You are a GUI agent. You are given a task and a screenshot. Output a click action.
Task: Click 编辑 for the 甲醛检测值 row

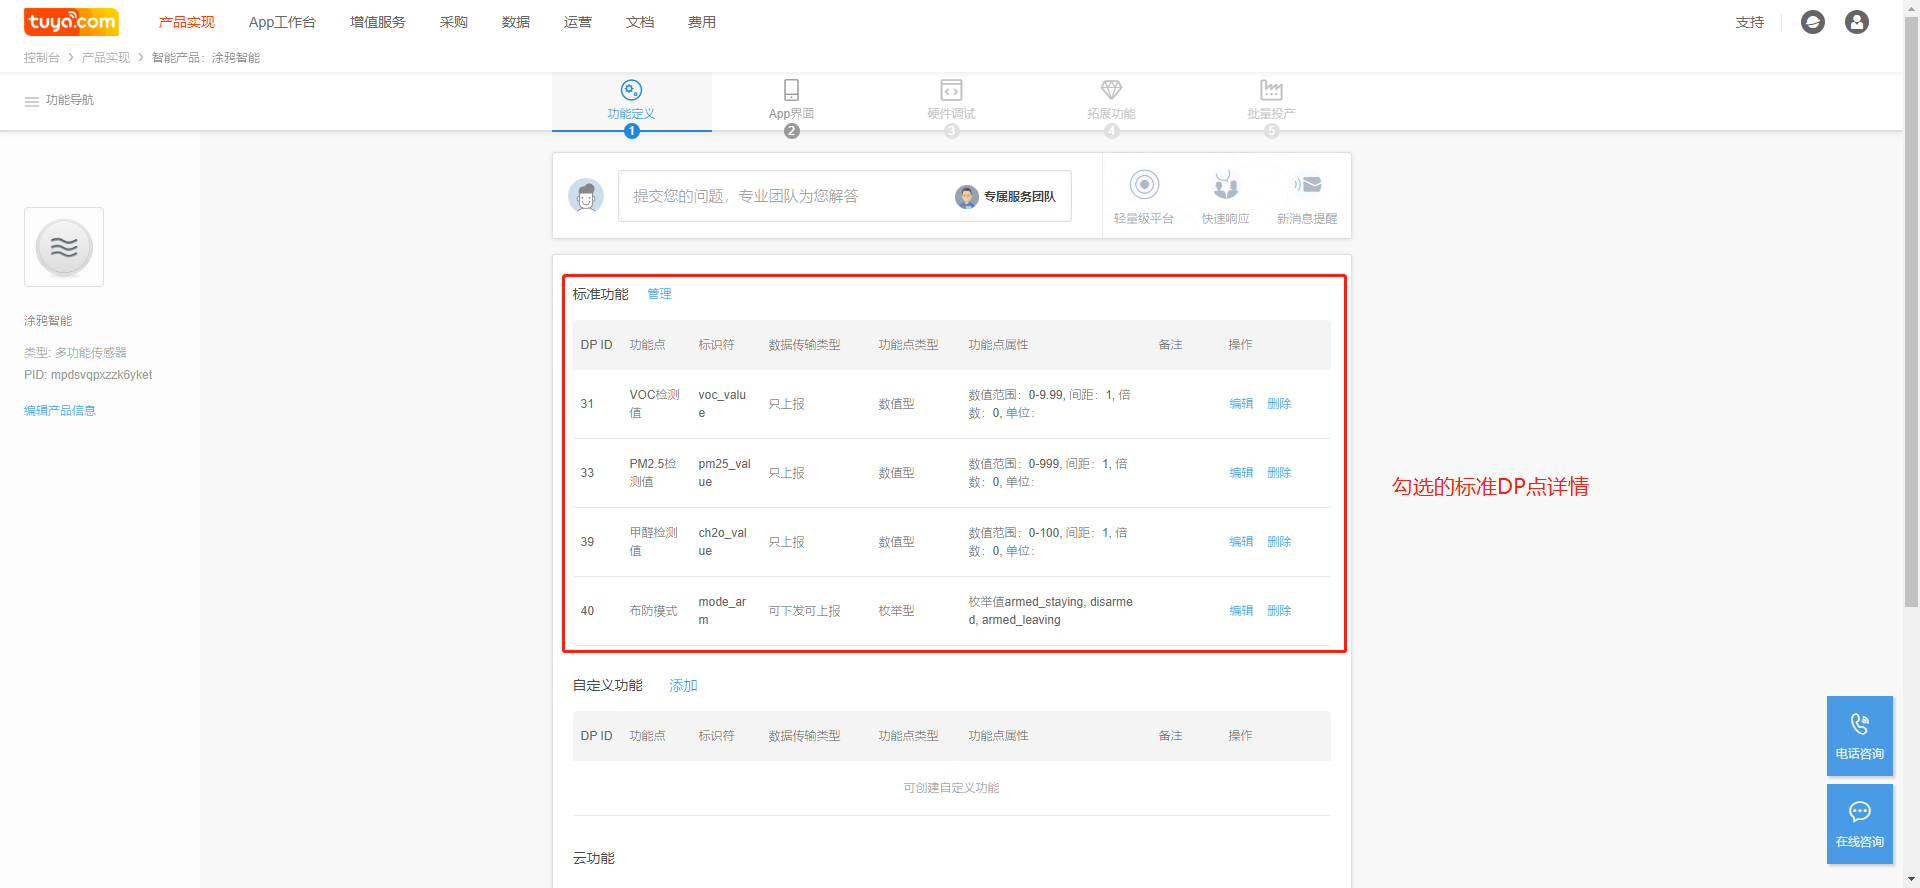pyautogui.click(x=1241, y=542)
